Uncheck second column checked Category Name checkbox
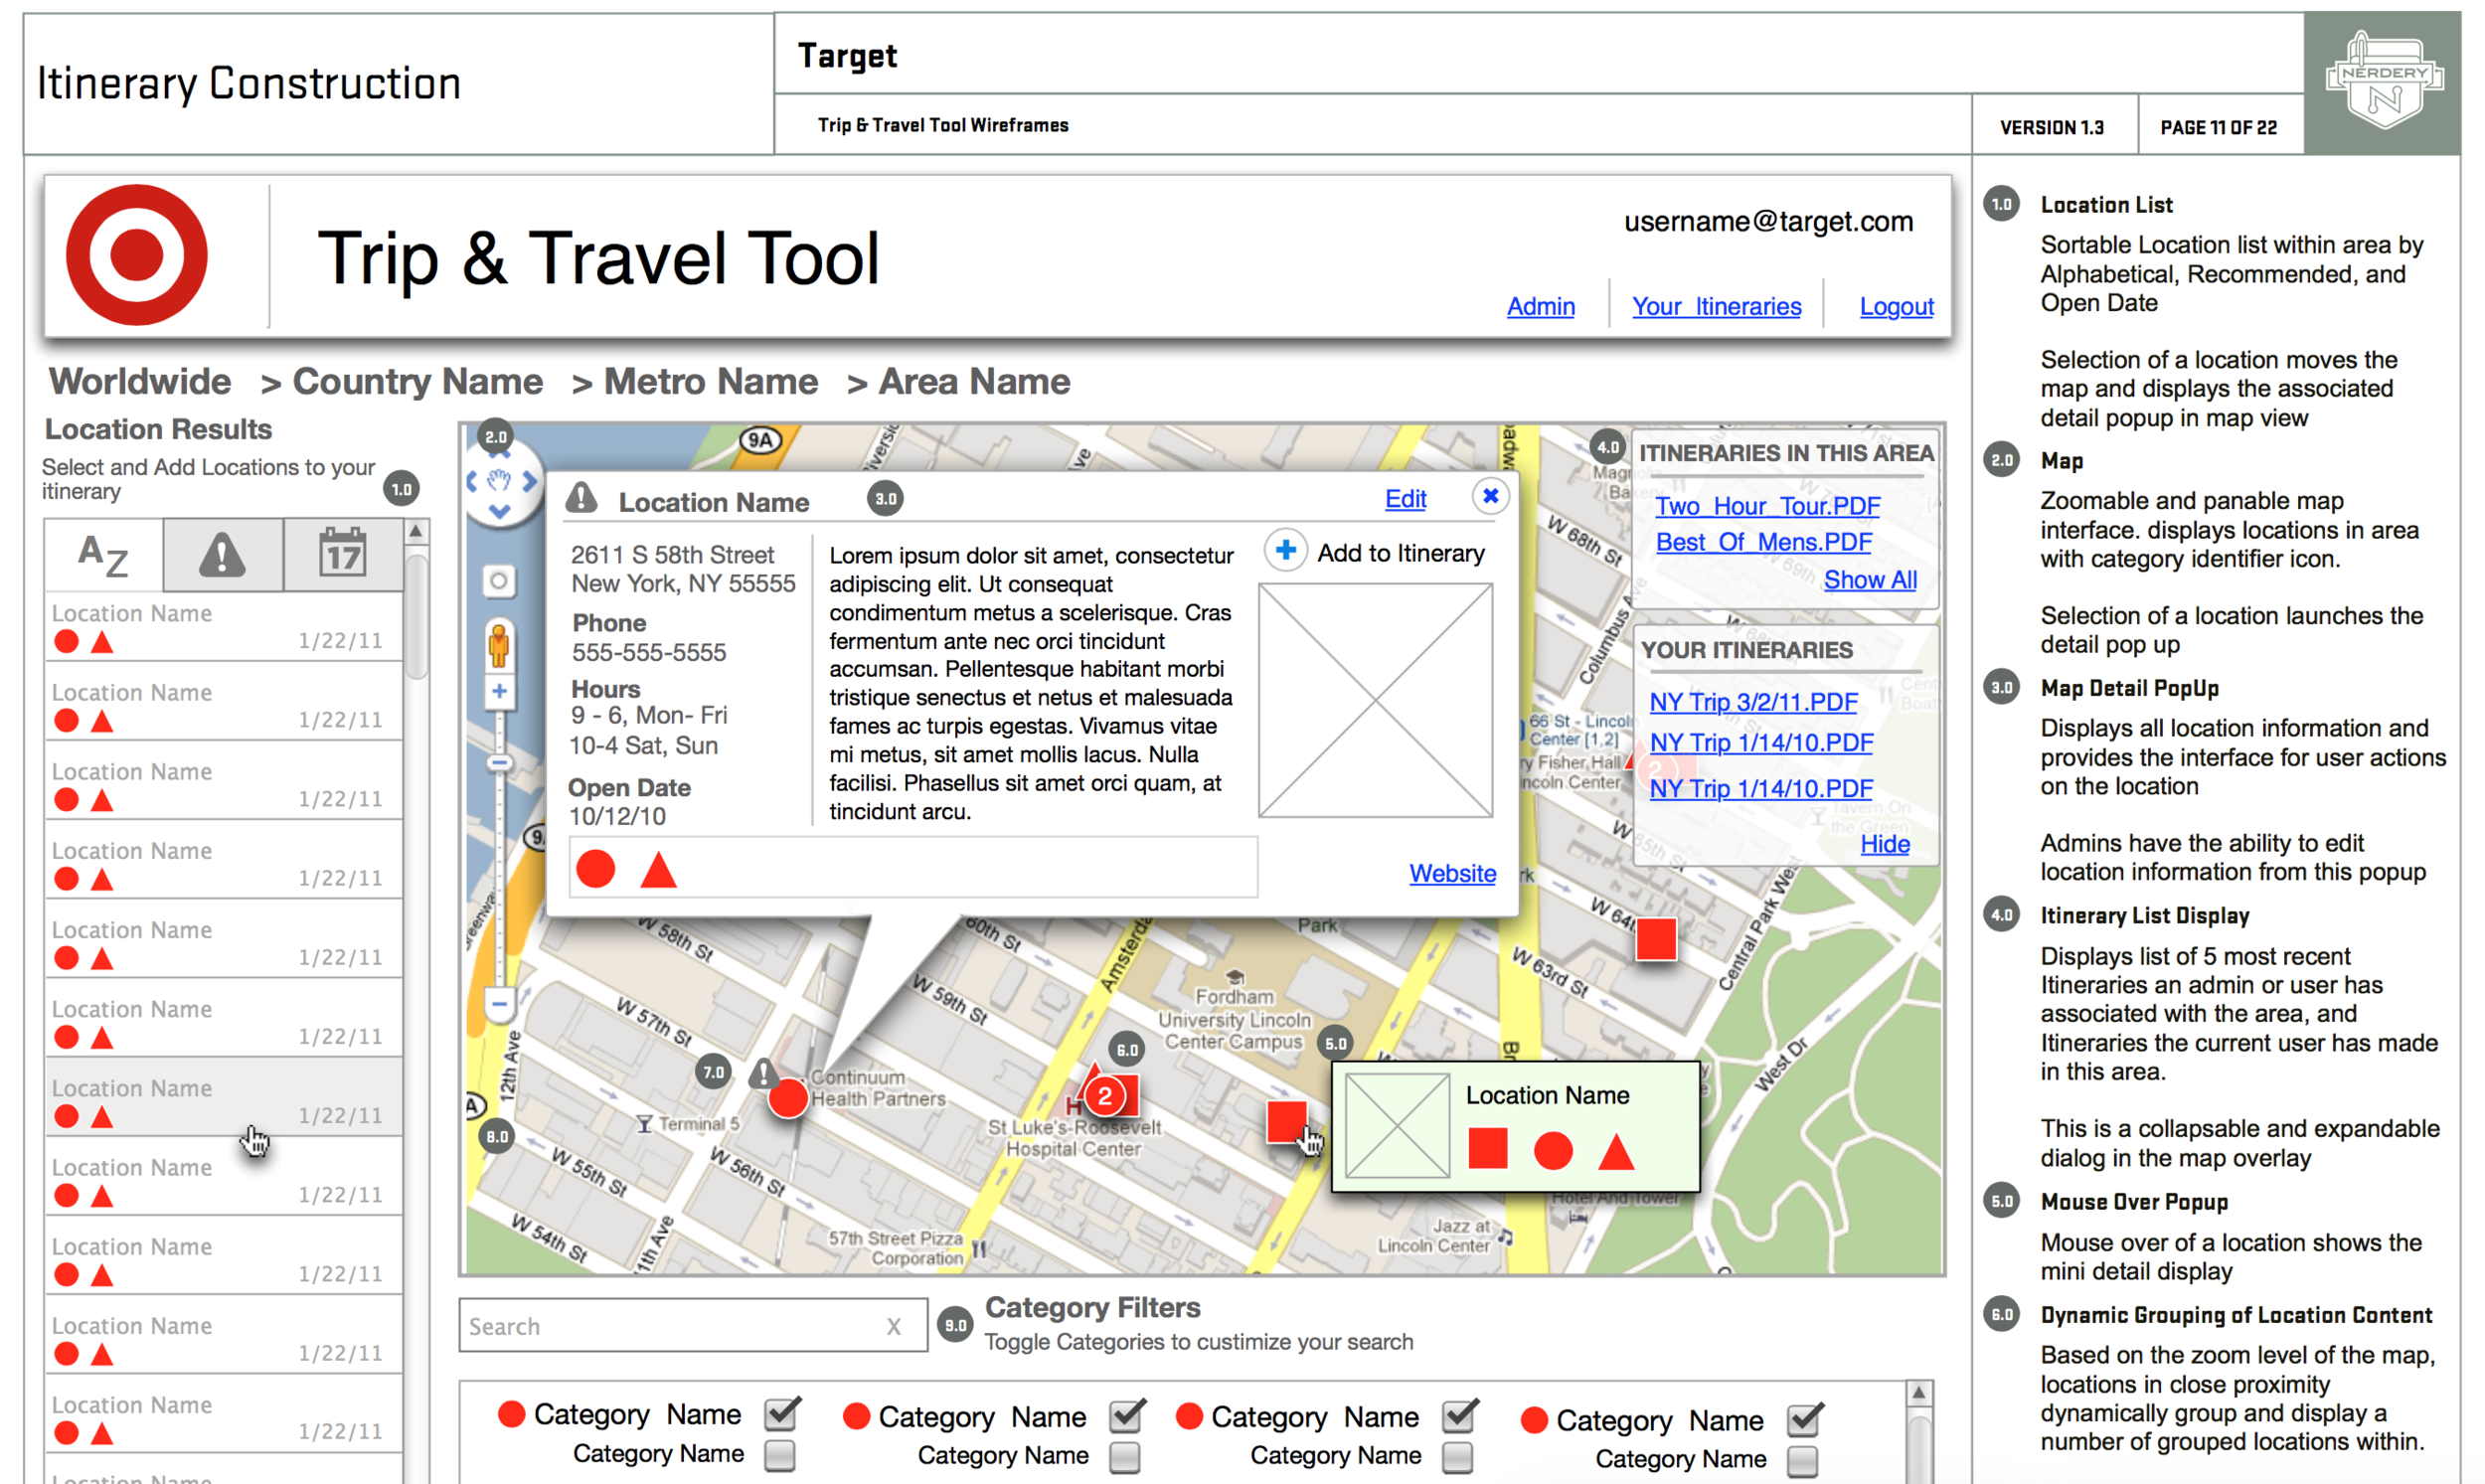The width and height of the screenshot is (2485, 1484). pyautogui.click(x=1126, y=1415)
